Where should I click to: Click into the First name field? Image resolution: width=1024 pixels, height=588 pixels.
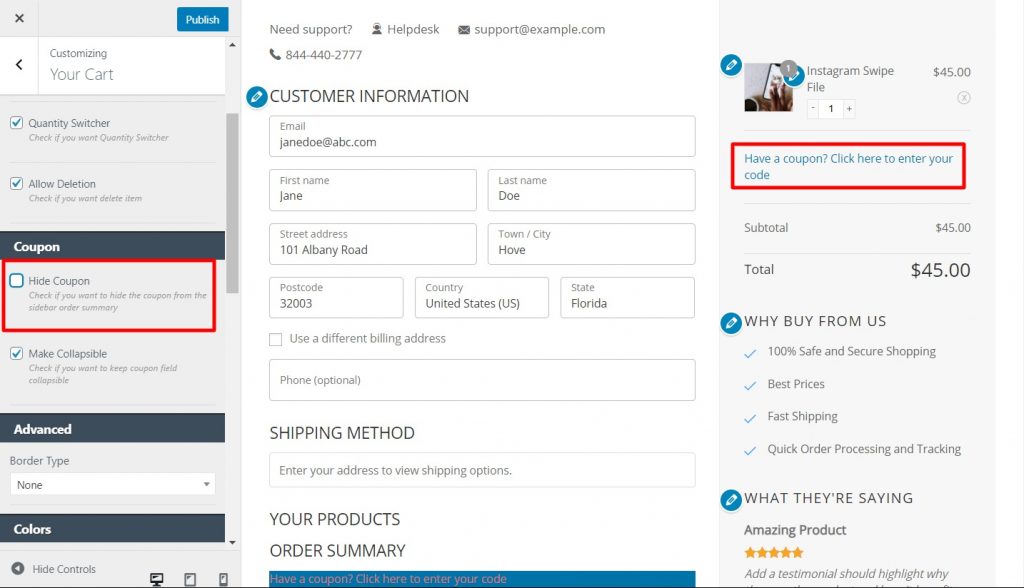373,190
